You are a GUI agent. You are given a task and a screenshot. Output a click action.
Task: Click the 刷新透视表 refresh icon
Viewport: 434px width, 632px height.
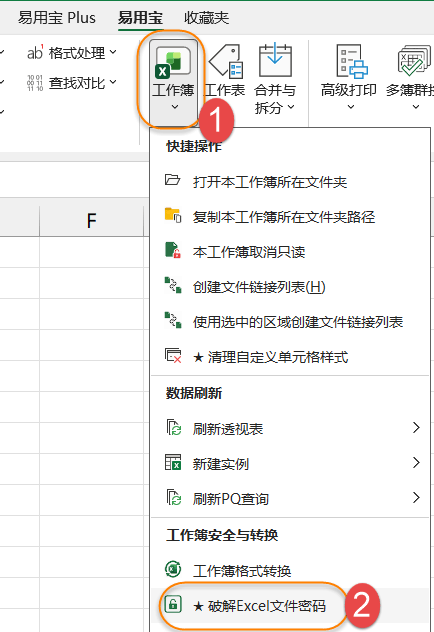(174, 427)
